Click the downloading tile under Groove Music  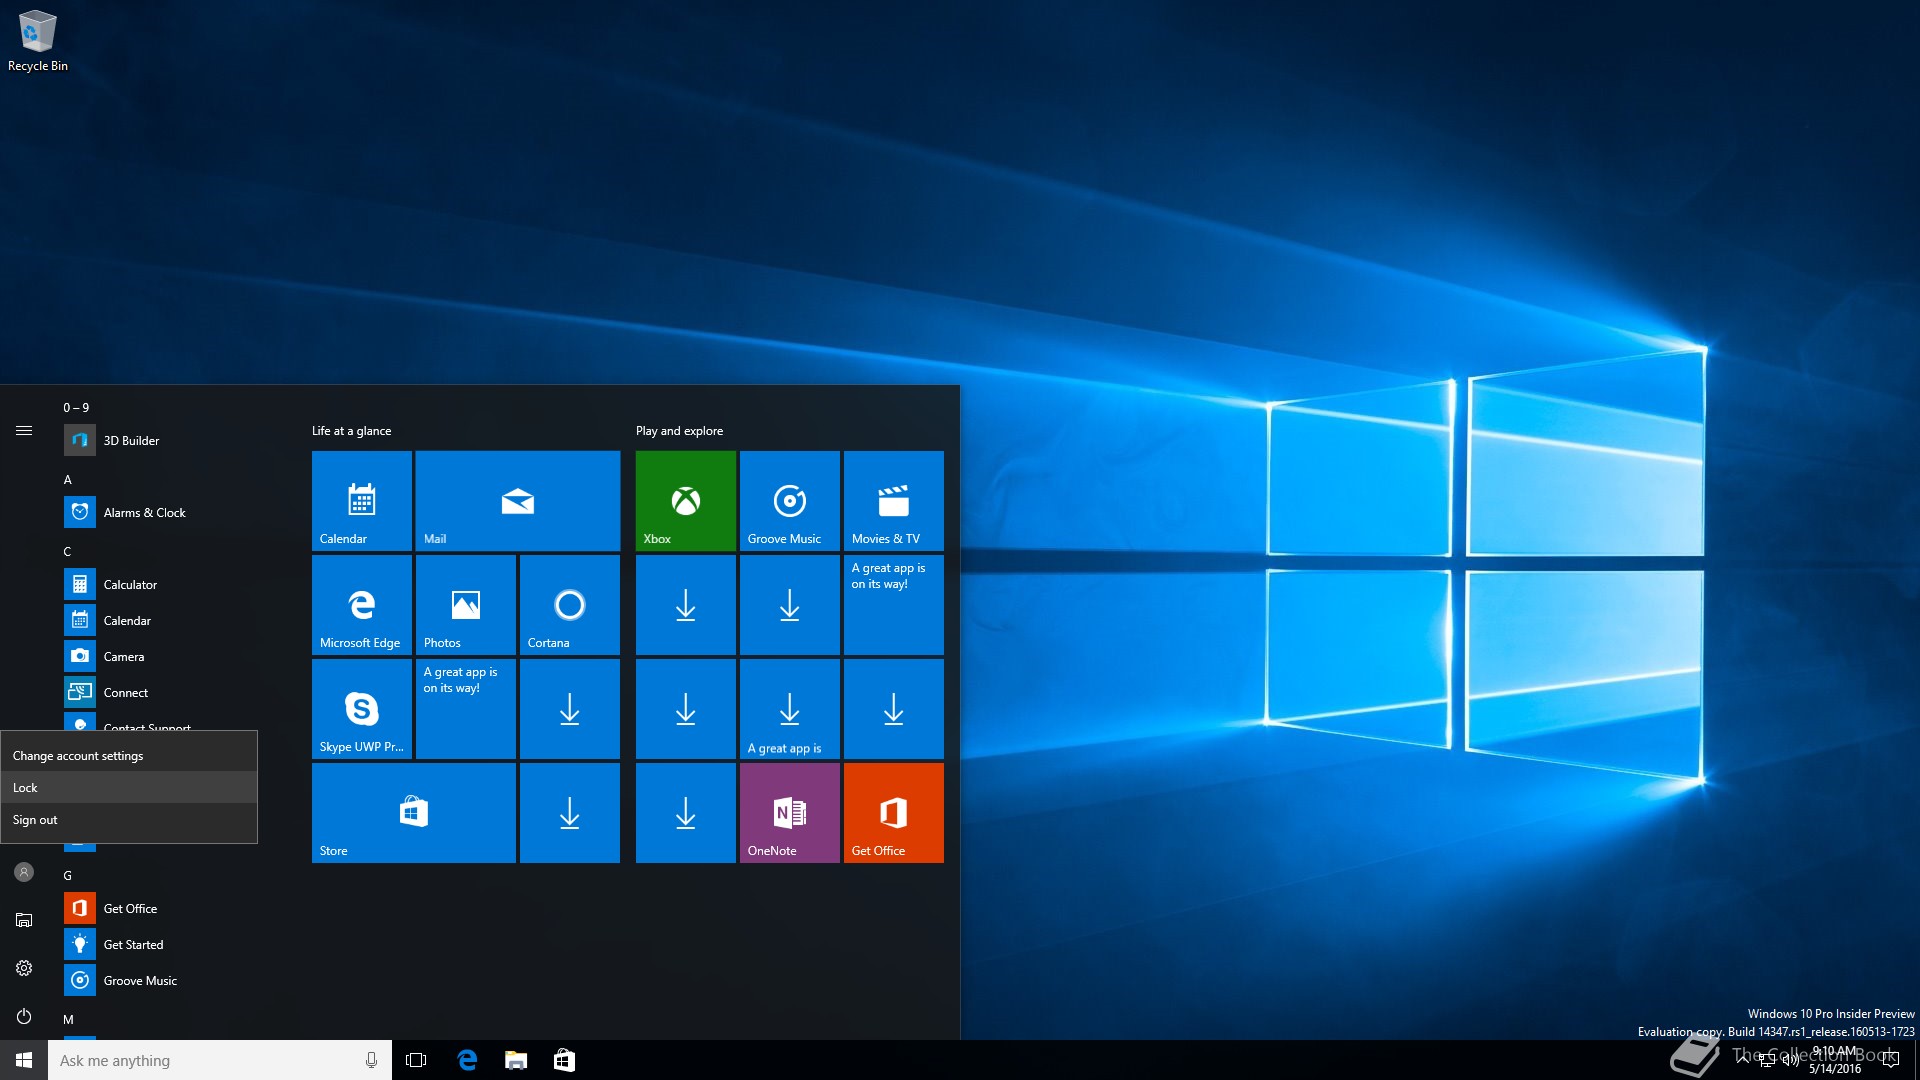[789, 604]
